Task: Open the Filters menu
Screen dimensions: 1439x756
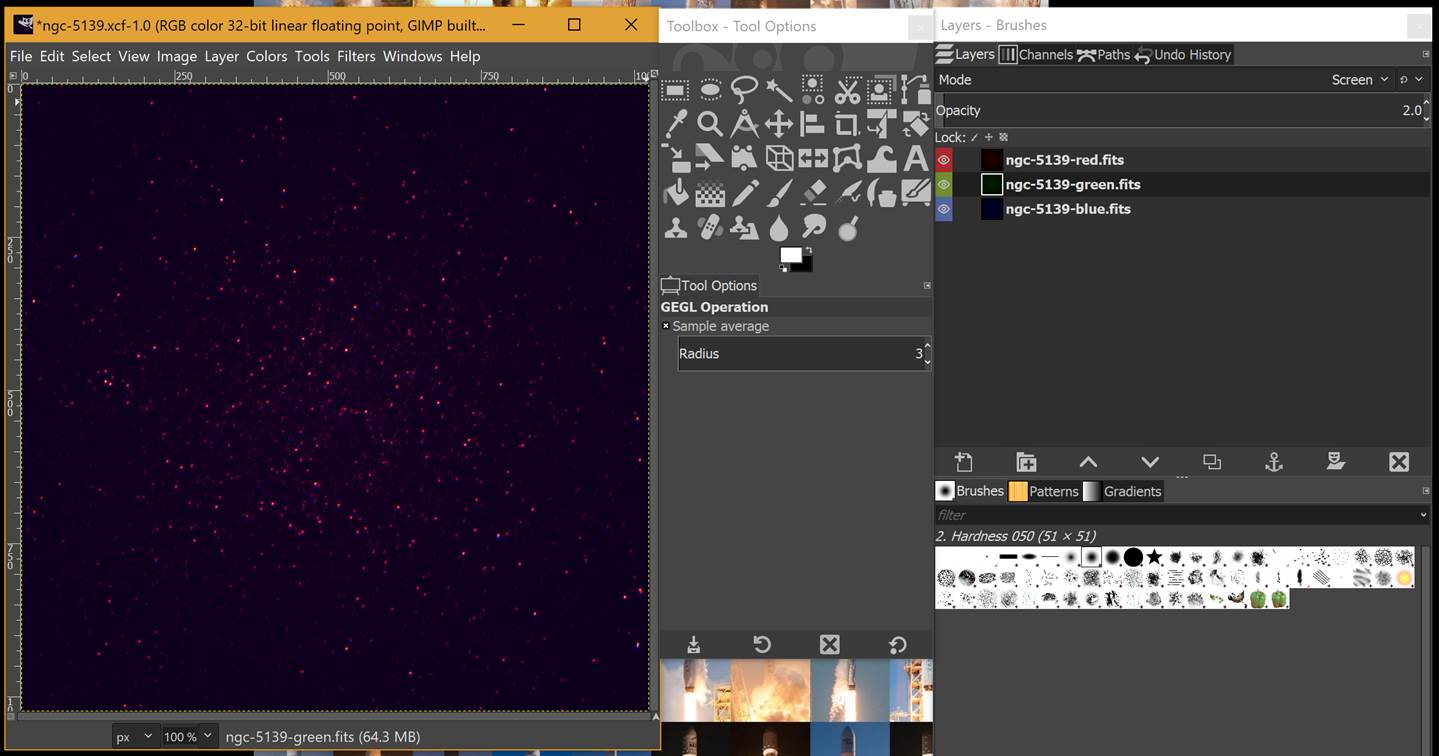Action: pyautogui.click(x=356, y=56)
